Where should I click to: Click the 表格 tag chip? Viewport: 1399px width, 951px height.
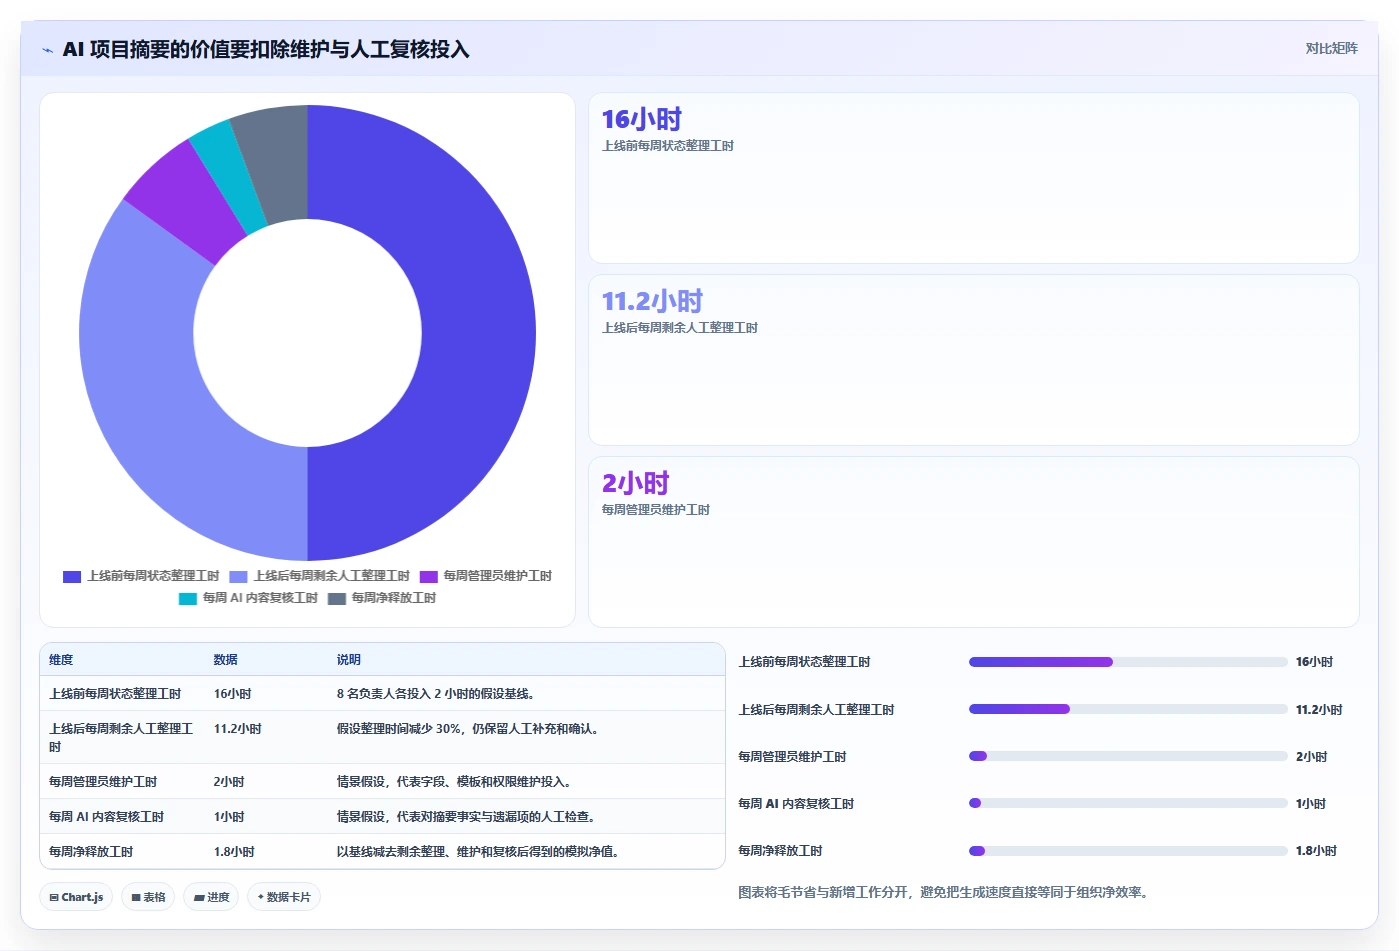148,897
